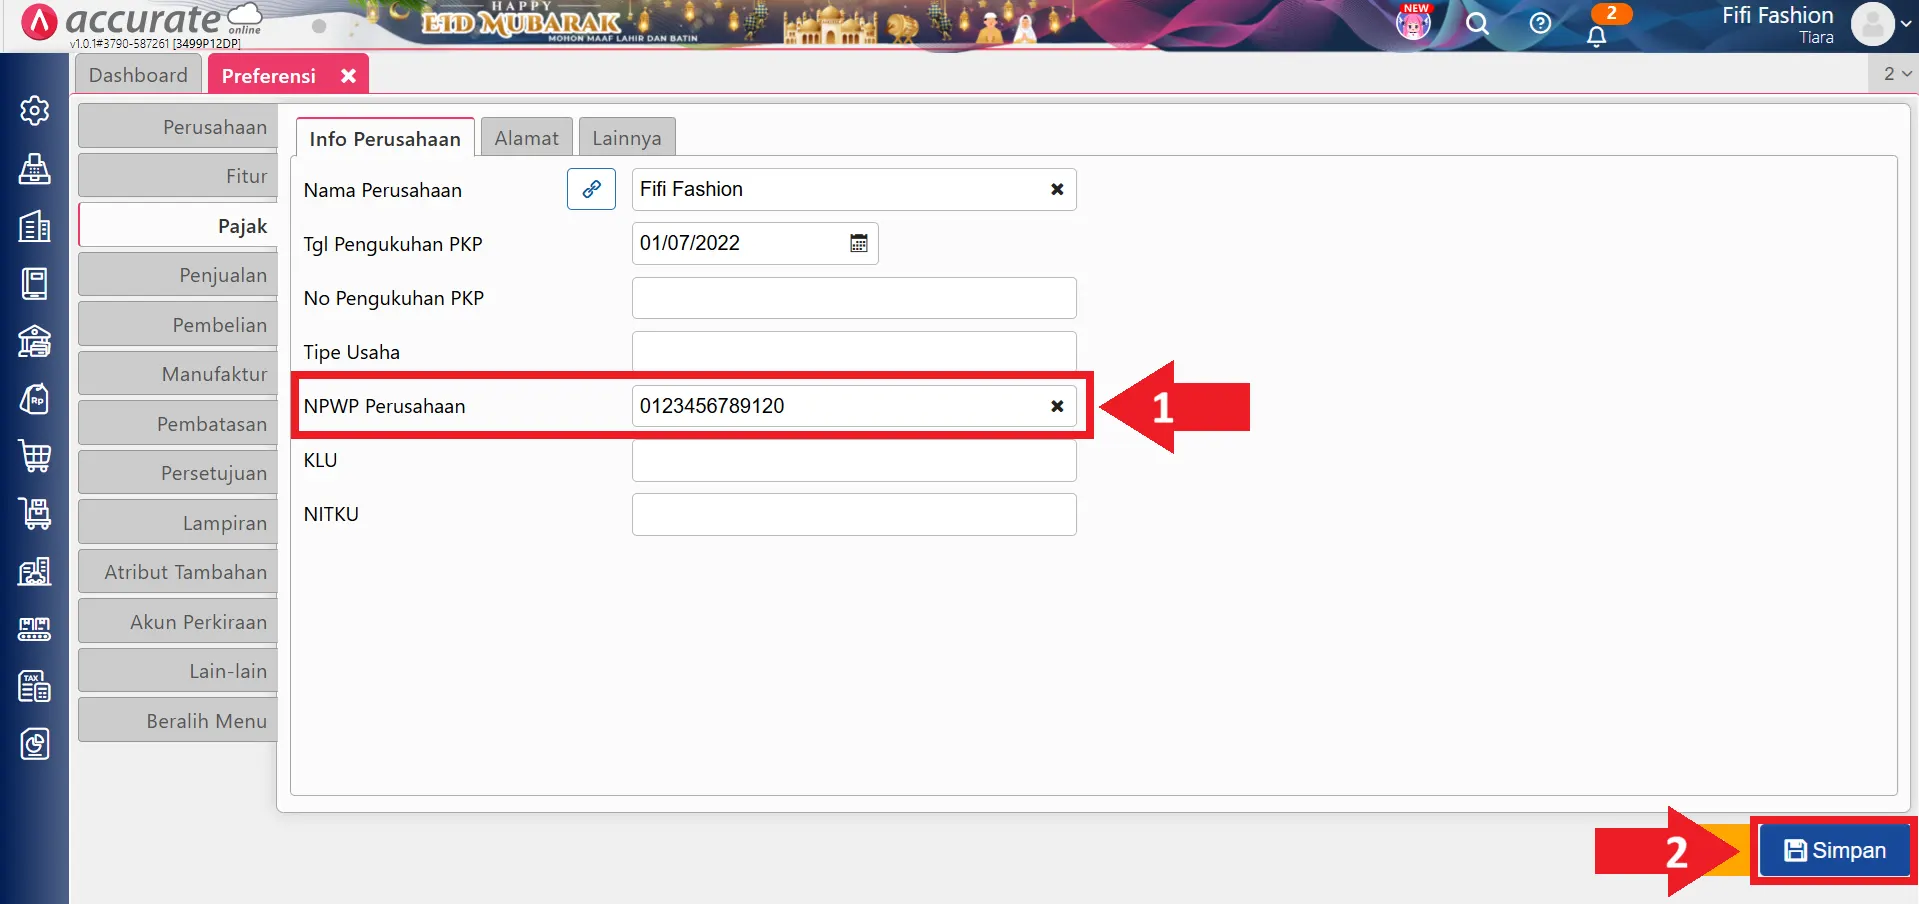The image size is (1919, 904).
Task: Open the calendar picker for Tgl Pengukuhan PKP
Action: click(x=858, y=243)
